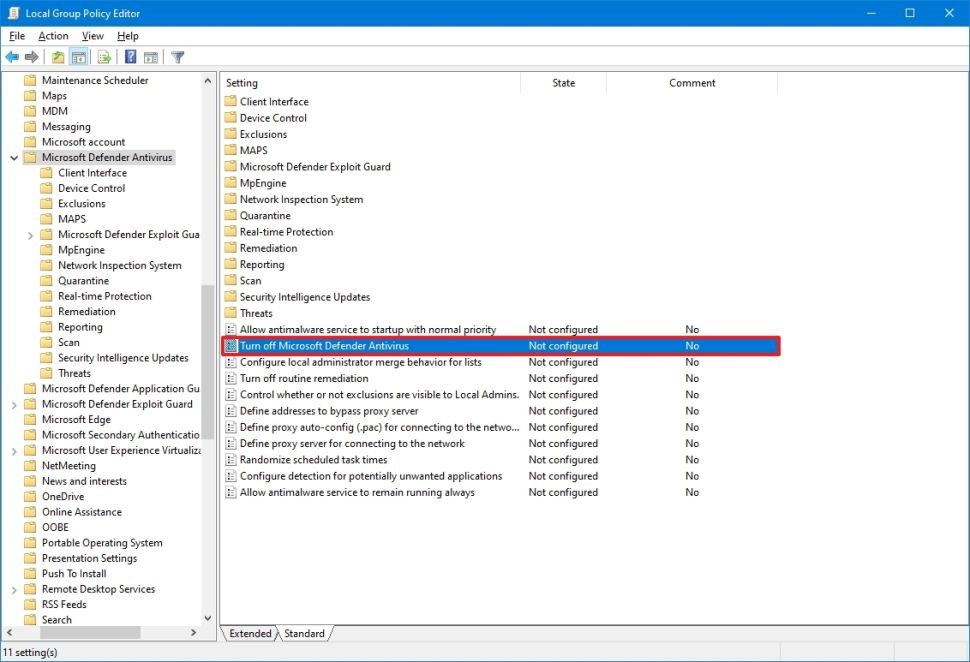Click folder icon of Microsoft Edge in tree
Image resolution: width=970 pixels, height=662 pixels.
click(x=30, y=419)
